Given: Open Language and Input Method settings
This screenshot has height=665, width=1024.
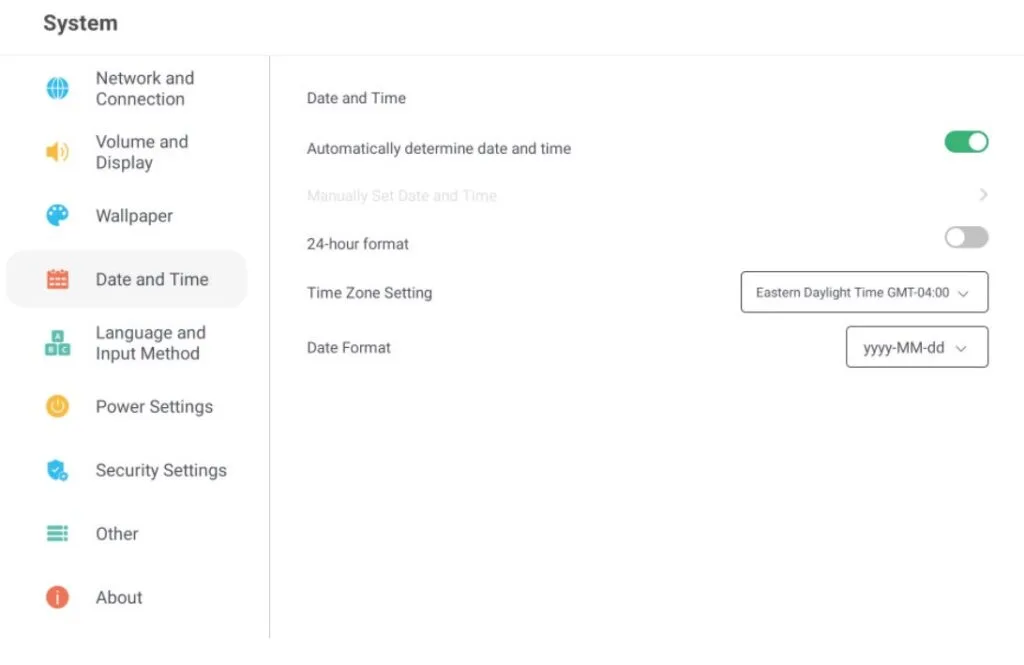Looking at the screenshot, I should tap(127, 342).
